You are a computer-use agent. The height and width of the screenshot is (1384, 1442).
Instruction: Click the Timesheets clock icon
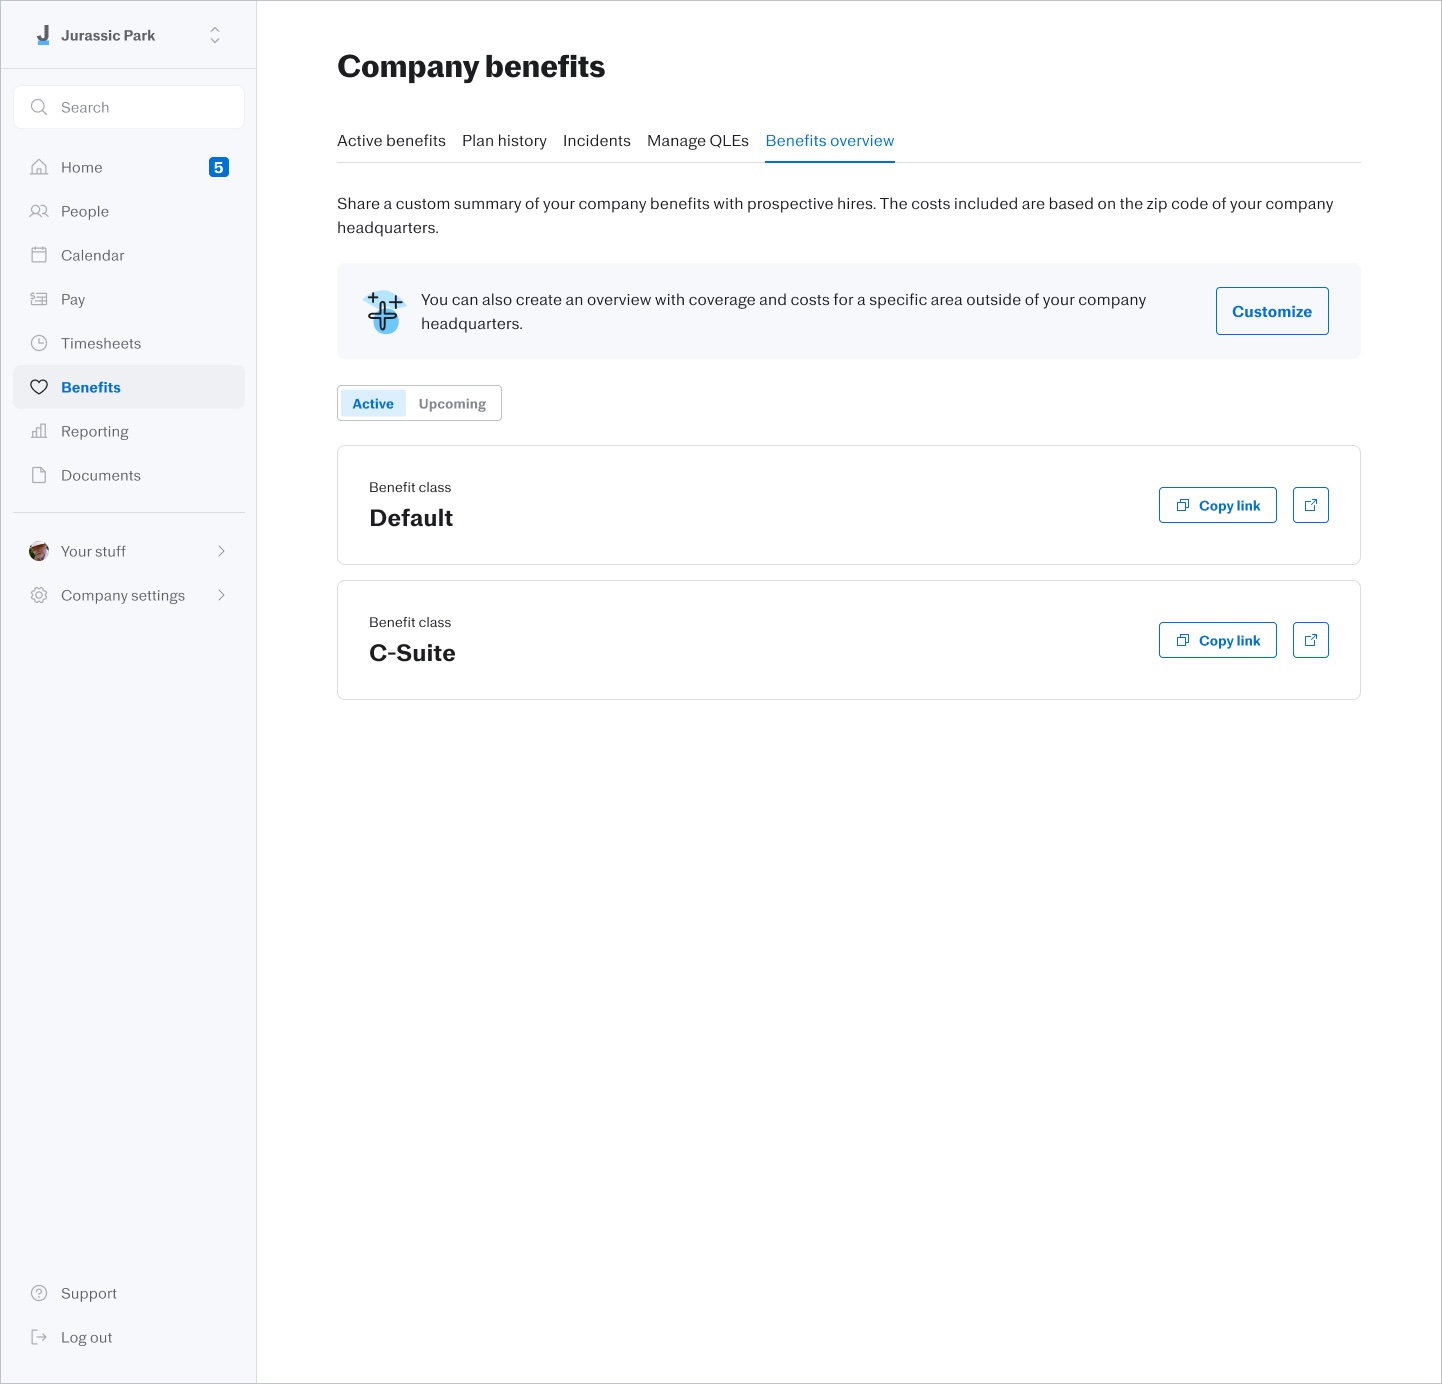tap(39, 343)
